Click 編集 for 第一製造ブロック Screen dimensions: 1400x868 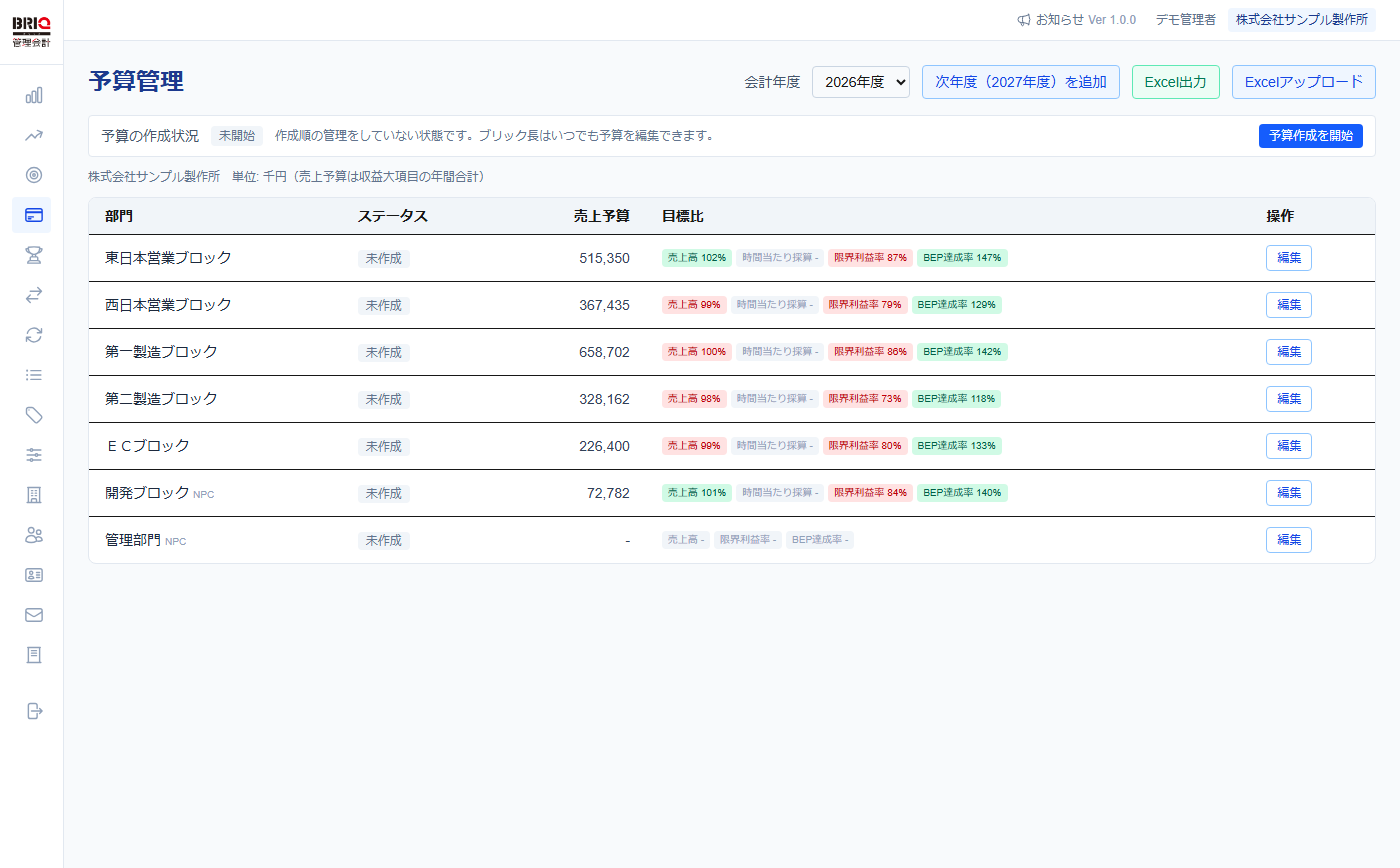1289,352
